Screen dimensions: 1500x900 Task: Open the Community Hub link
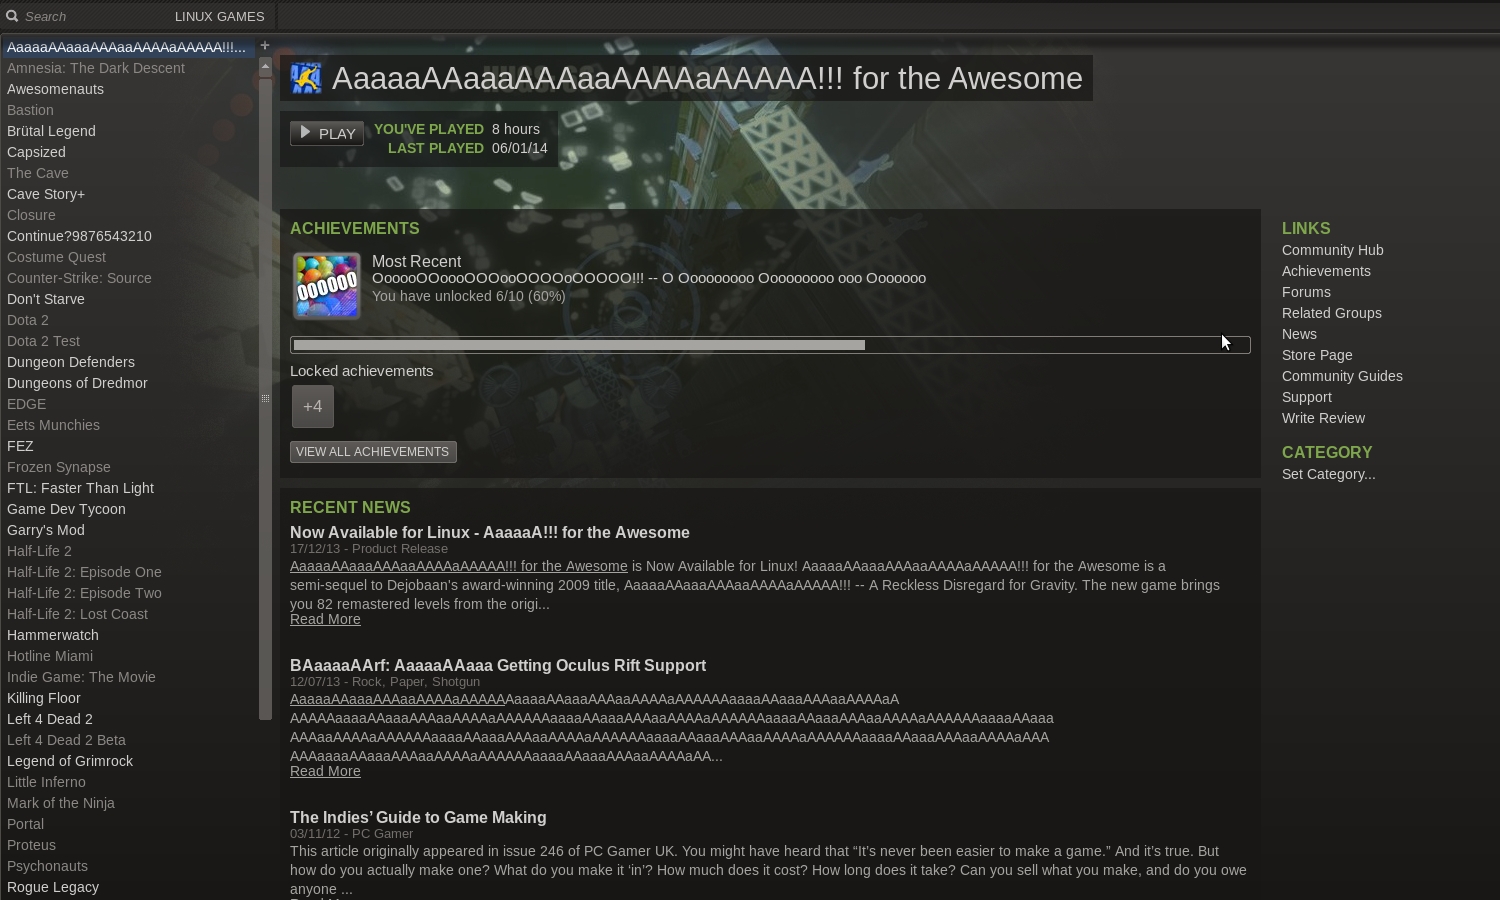[x=1332, y=250]
